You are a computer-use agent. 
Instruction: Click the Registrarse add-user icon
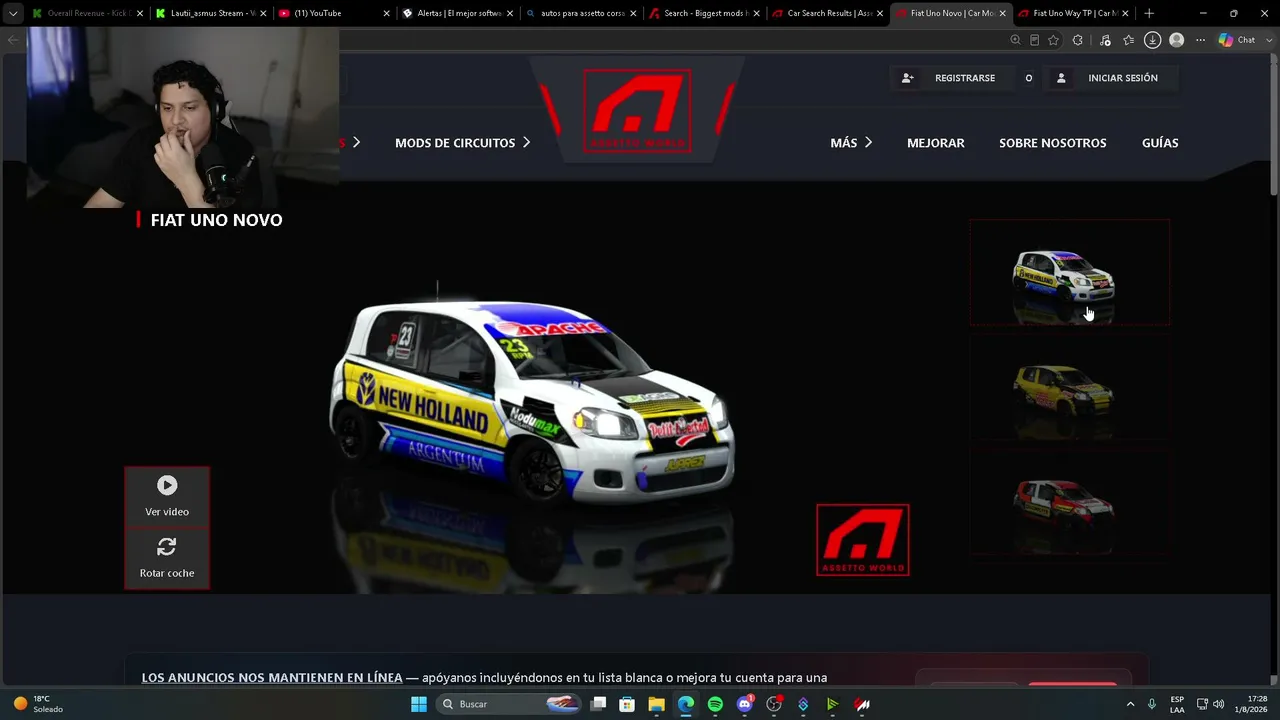point(907,78)
